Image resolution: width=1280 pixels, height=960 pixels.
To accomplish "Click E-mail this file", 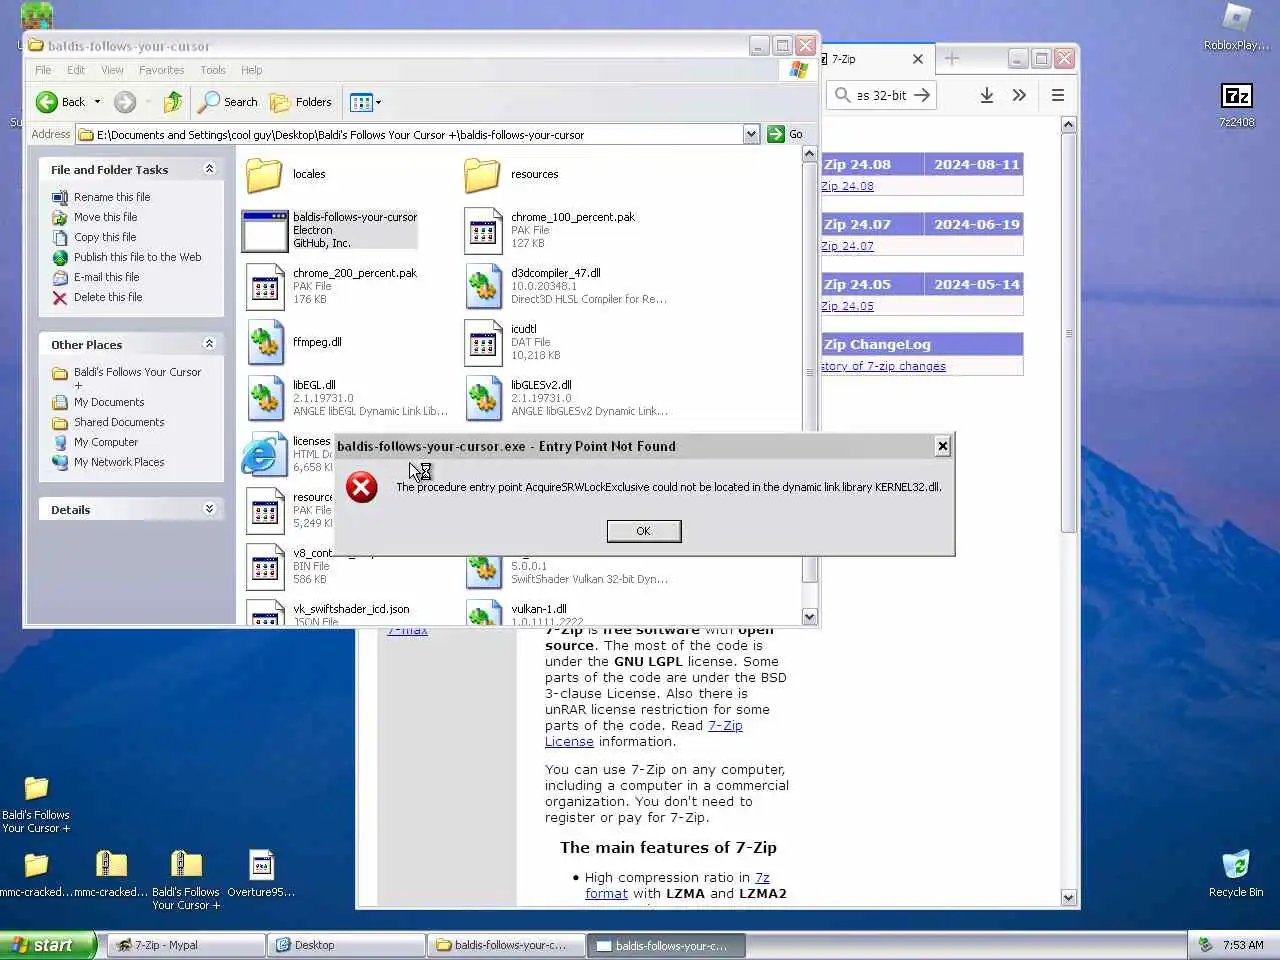I will tap(106, 277).
